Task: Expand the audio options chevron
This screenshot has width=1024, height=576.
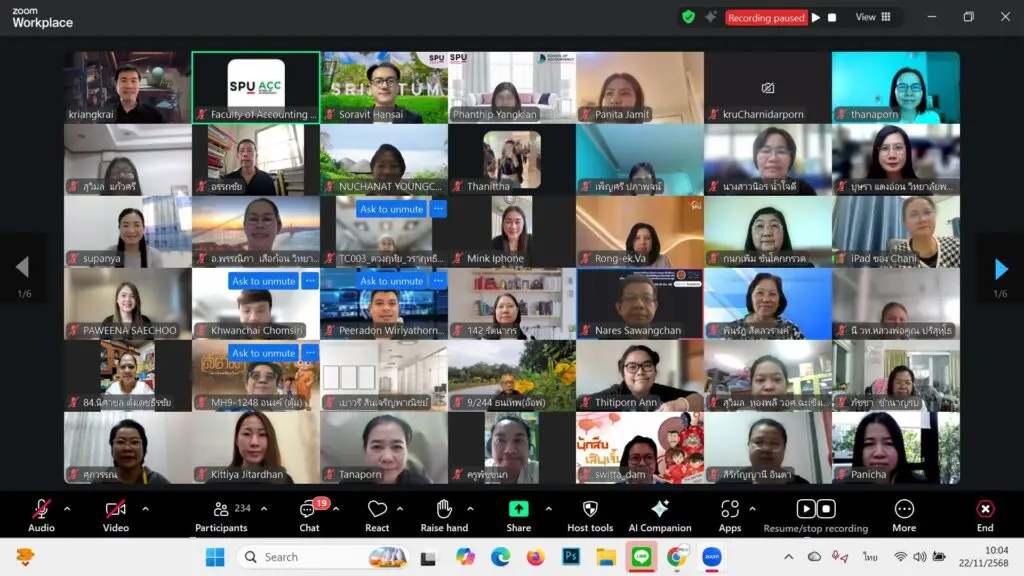Action: pyautogui.click(x=67, y=509)
